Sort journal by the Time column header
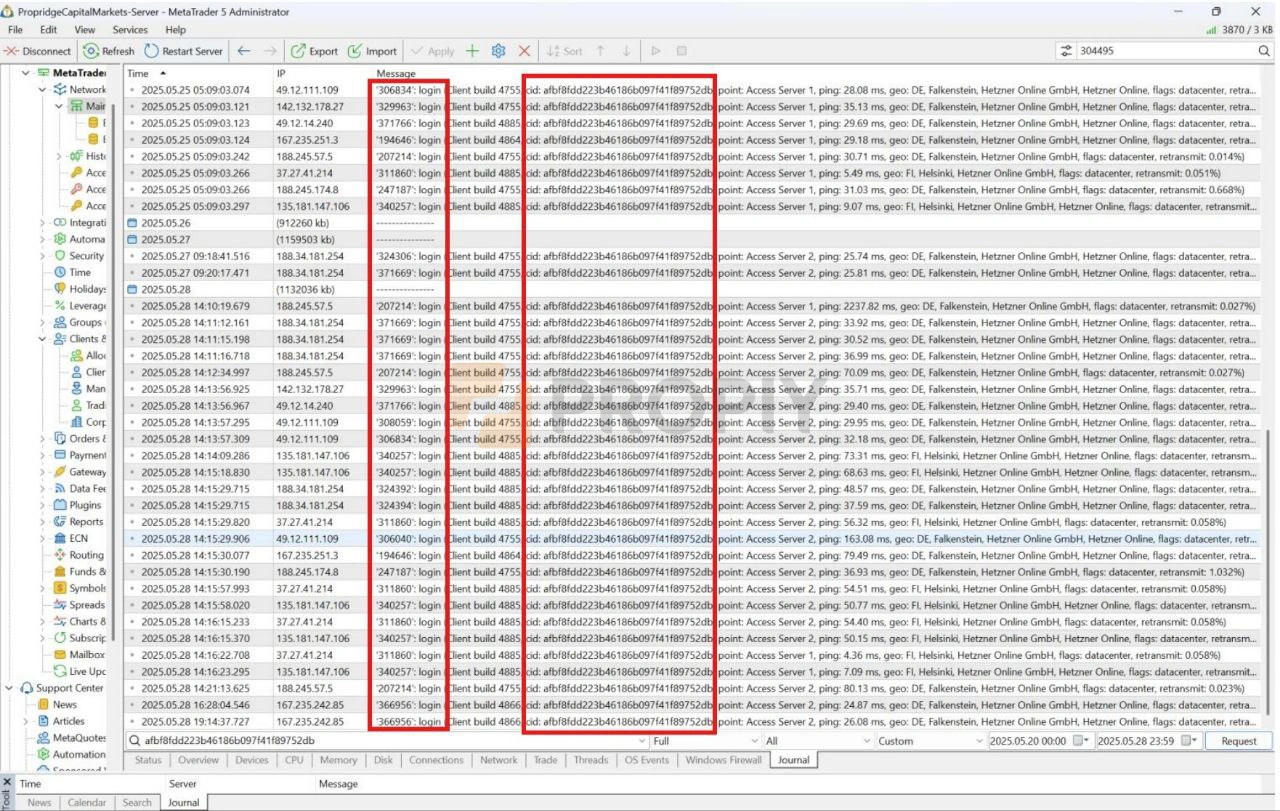This screenshot has width=1280, height=811. pyautogui.click(x=197, y=73)
